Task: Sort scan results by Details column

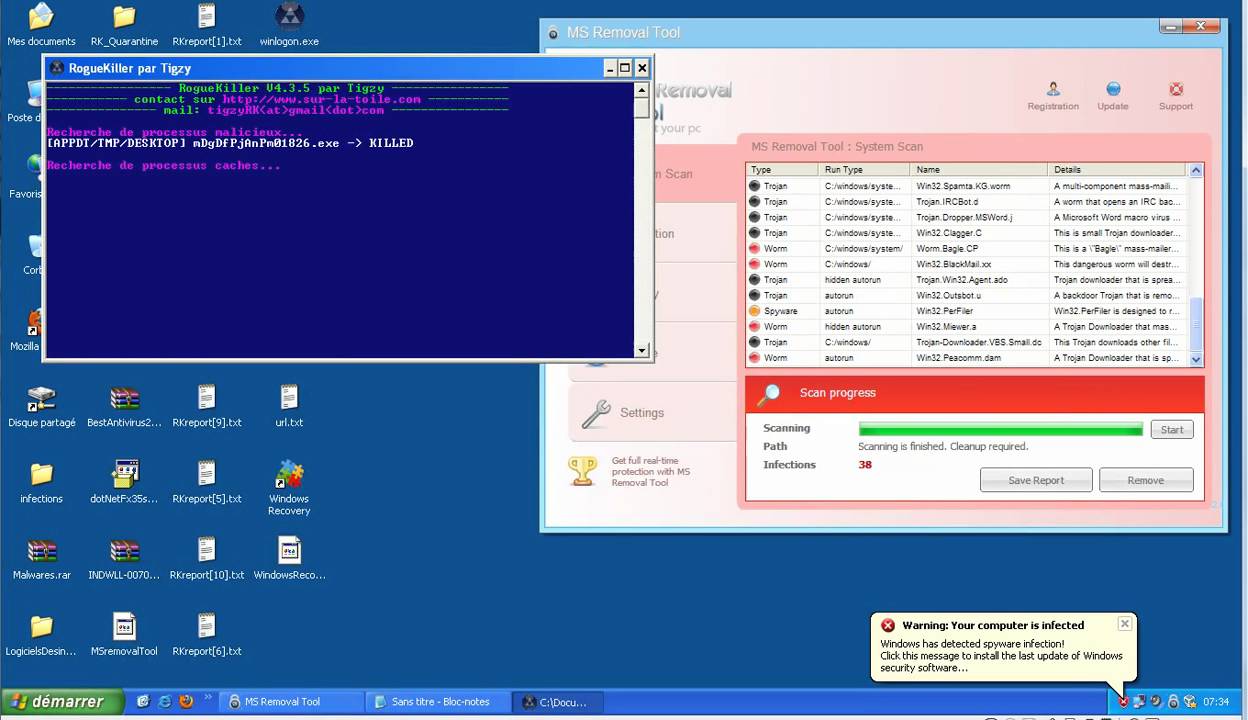Action: [x=1116, y=170]
